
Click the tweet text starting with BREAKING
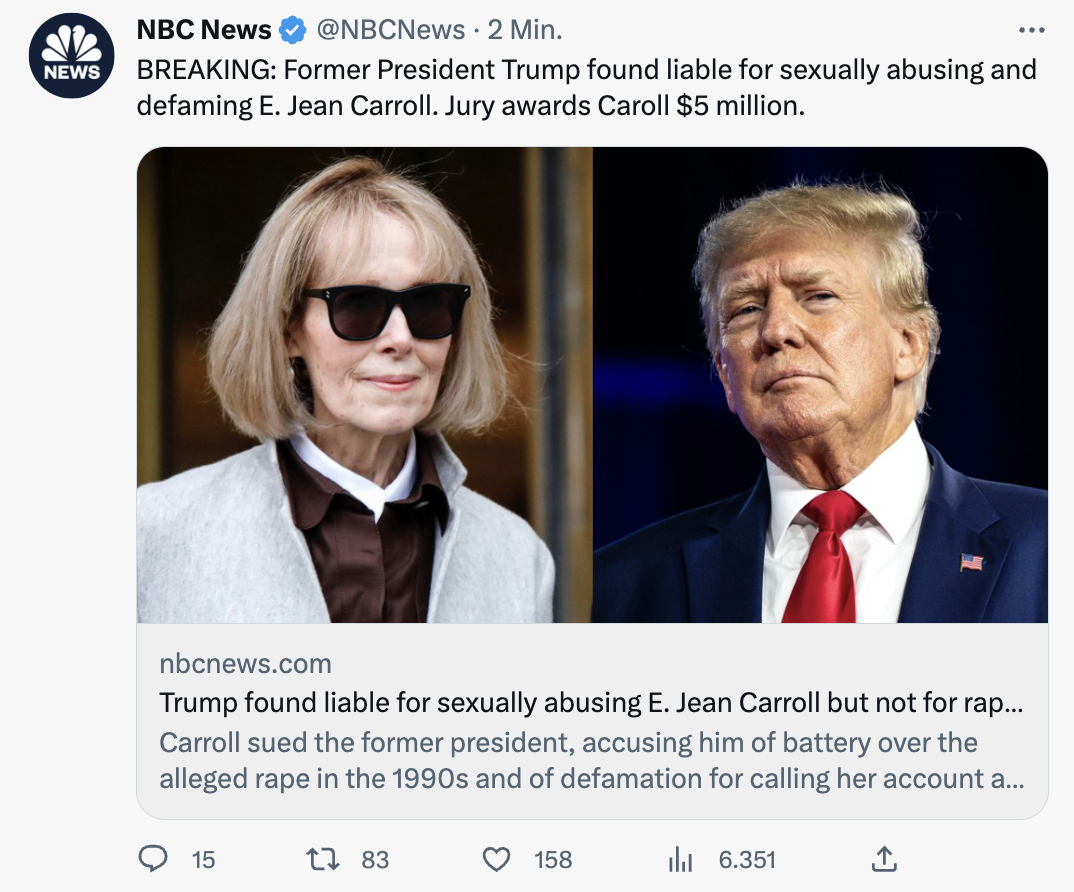pos(586,87)
